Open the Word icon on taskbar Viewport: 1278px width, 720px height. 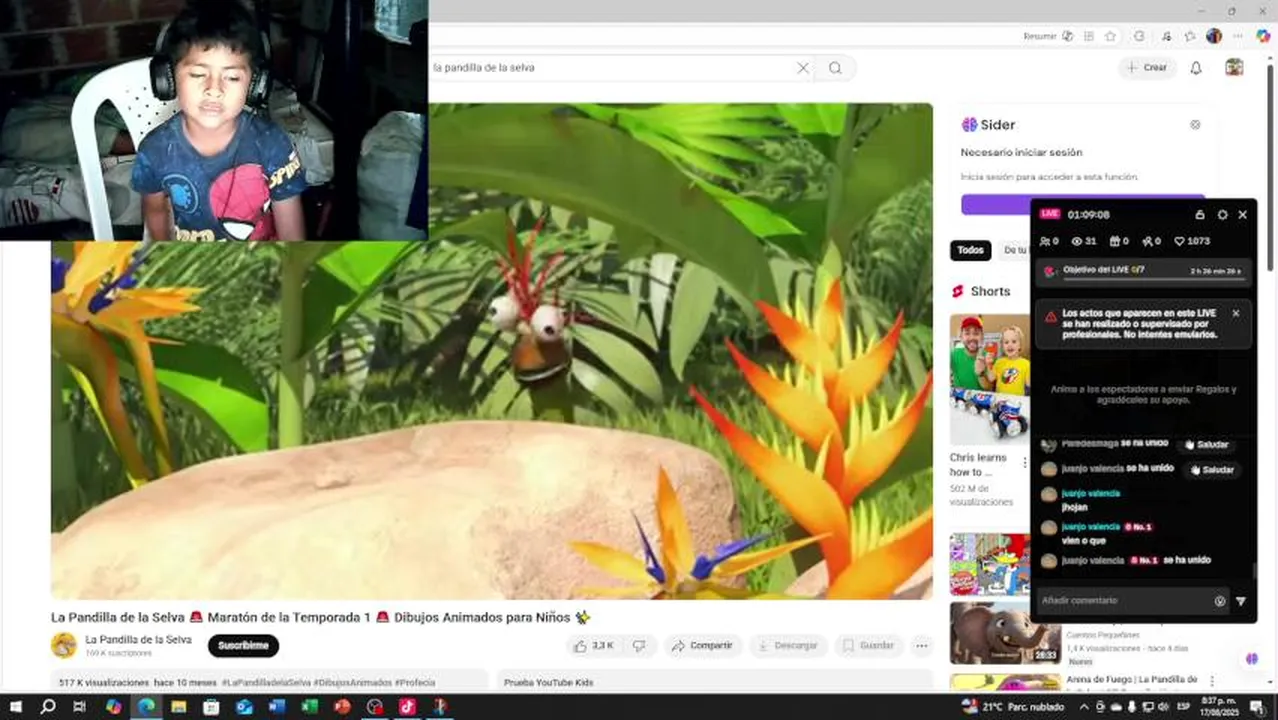point(277,707)
